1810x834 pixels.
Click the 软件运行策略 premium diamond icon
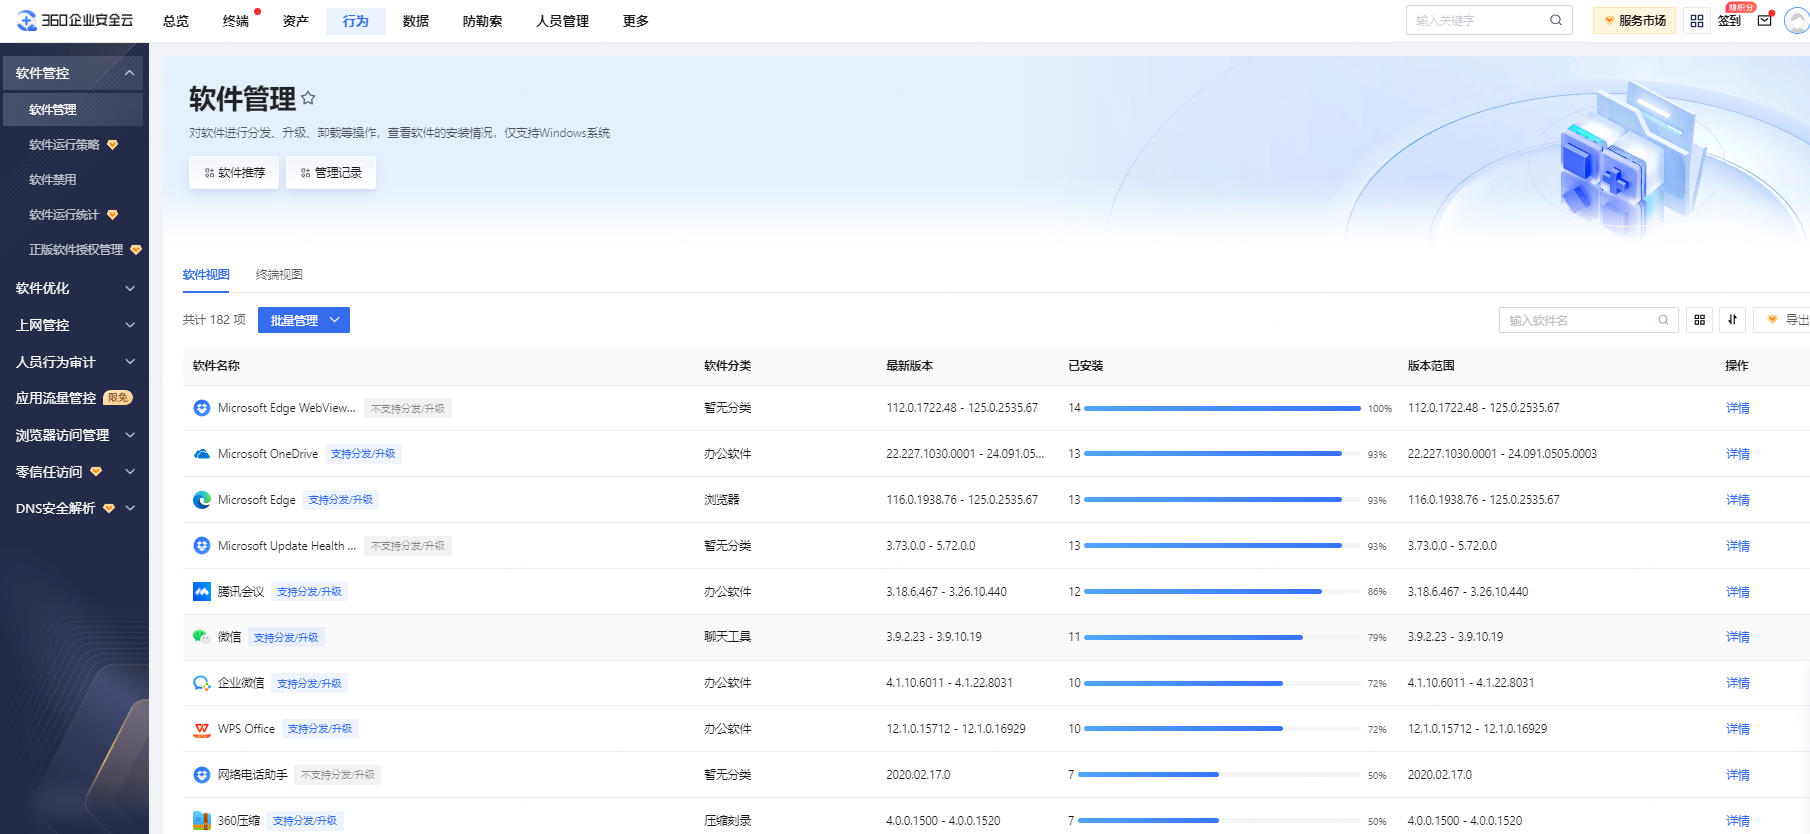tap(112, 145)
